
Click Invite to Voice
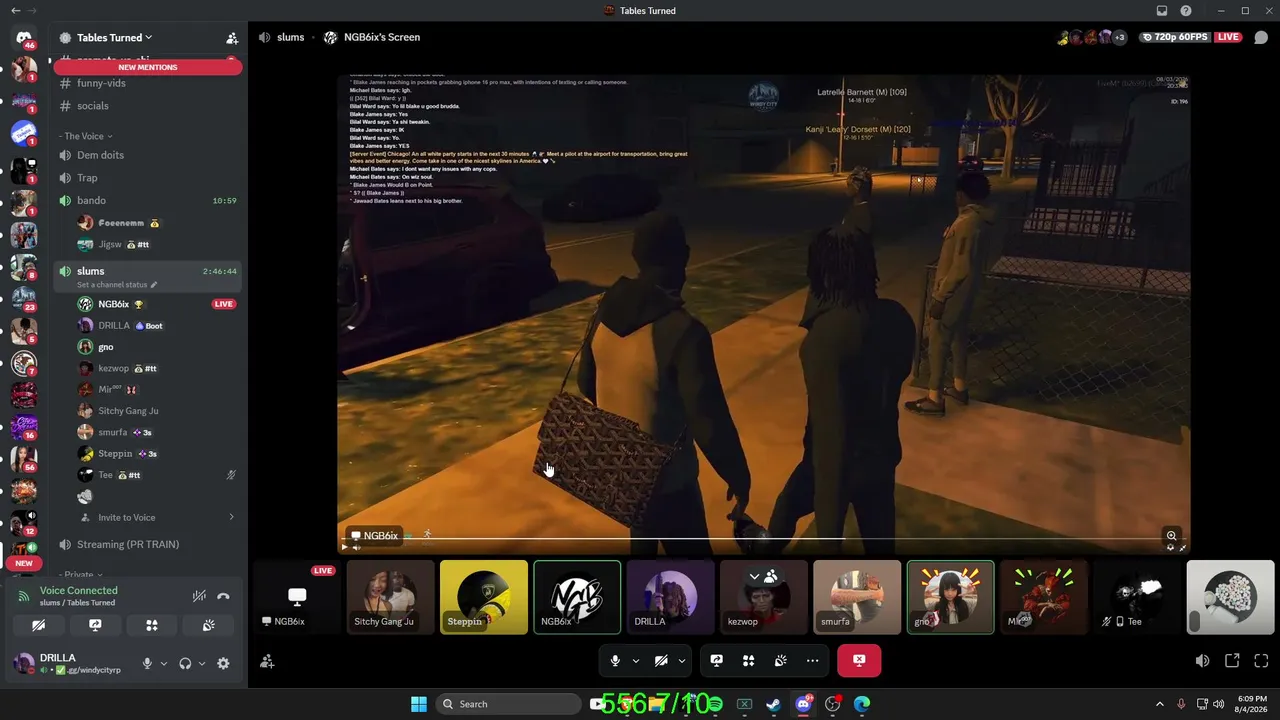pyautogui.click(x=126, y=517)
